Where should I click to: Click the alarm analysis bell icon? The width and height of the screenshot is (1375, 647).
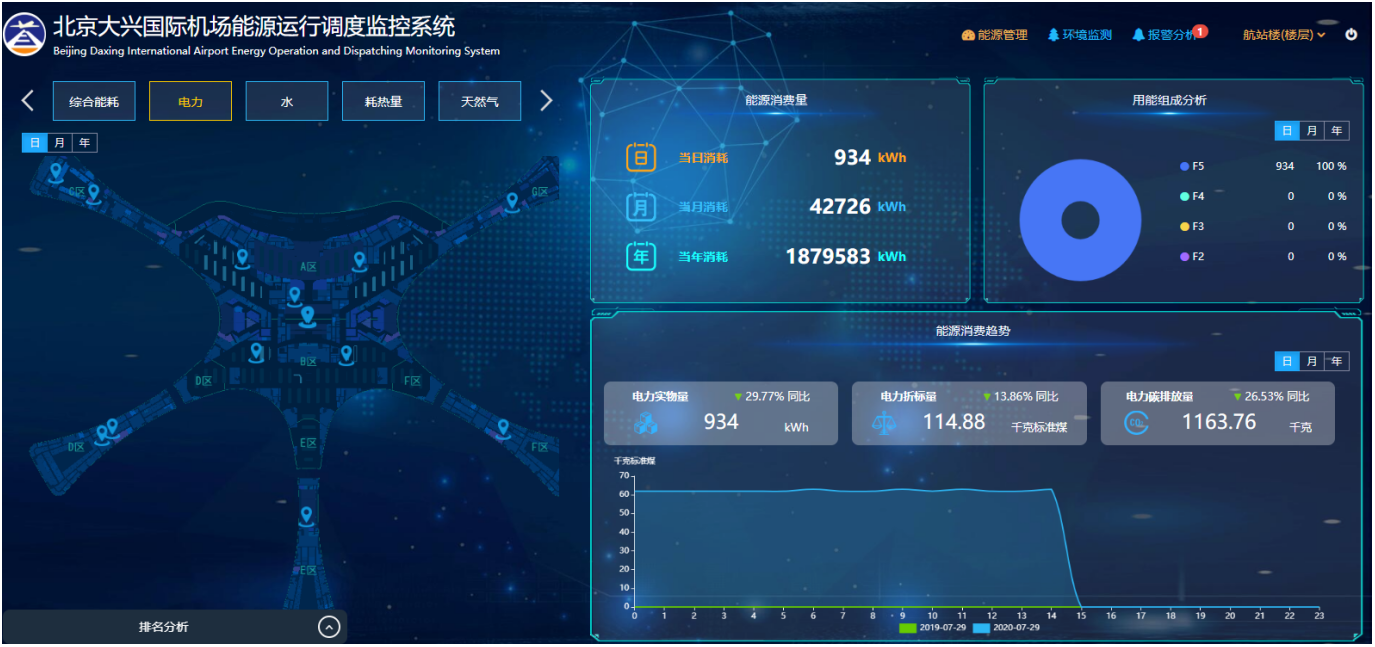click(x=1138, y=35)
